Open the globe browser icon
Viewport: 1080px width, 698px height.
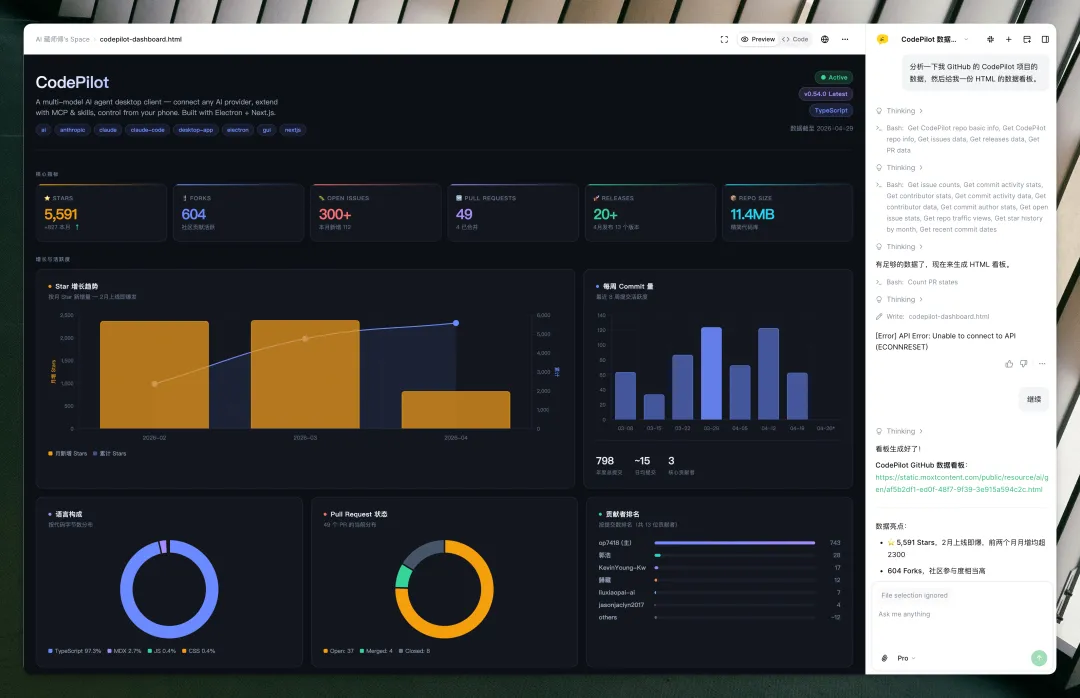tap(824, 39)
